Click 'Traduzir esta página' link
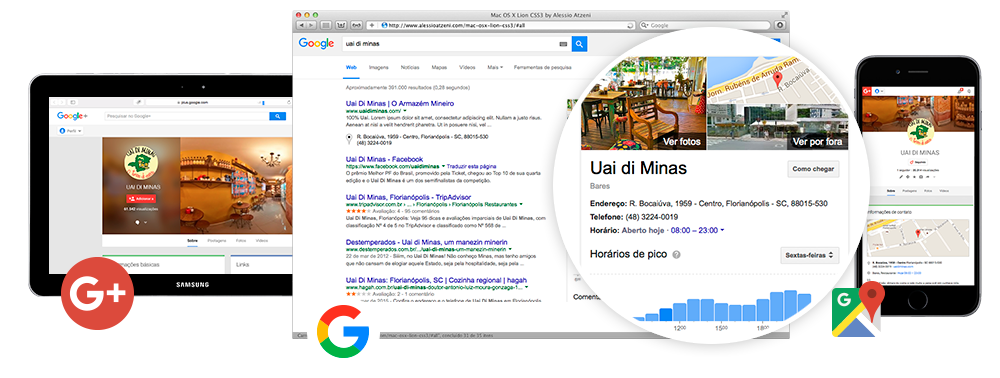The image size is (1000, 378). (471, 166)
